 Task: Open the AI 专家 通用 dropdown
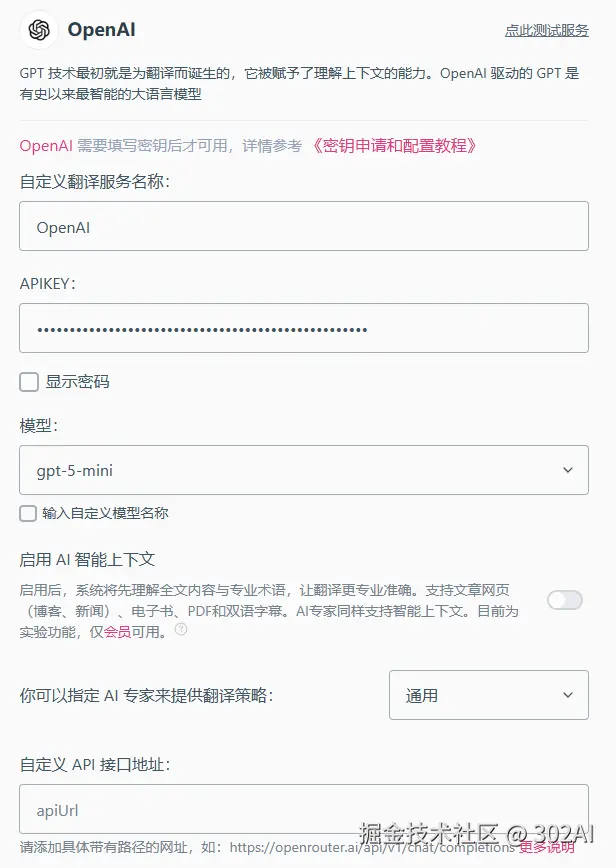pos(488,695)
